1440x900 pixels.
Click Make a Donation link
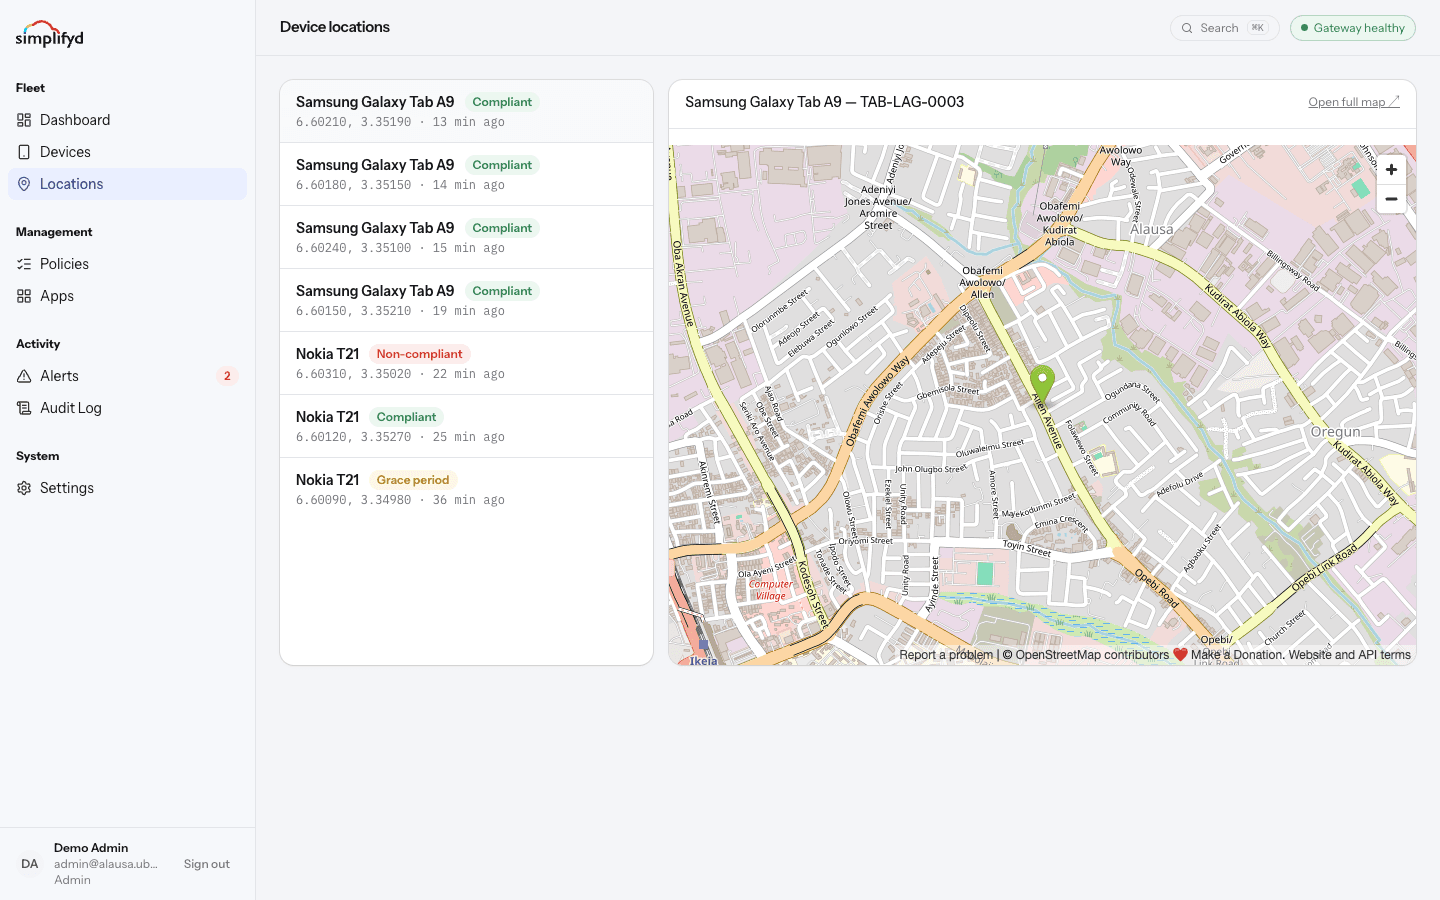(x=1237, y=655)
